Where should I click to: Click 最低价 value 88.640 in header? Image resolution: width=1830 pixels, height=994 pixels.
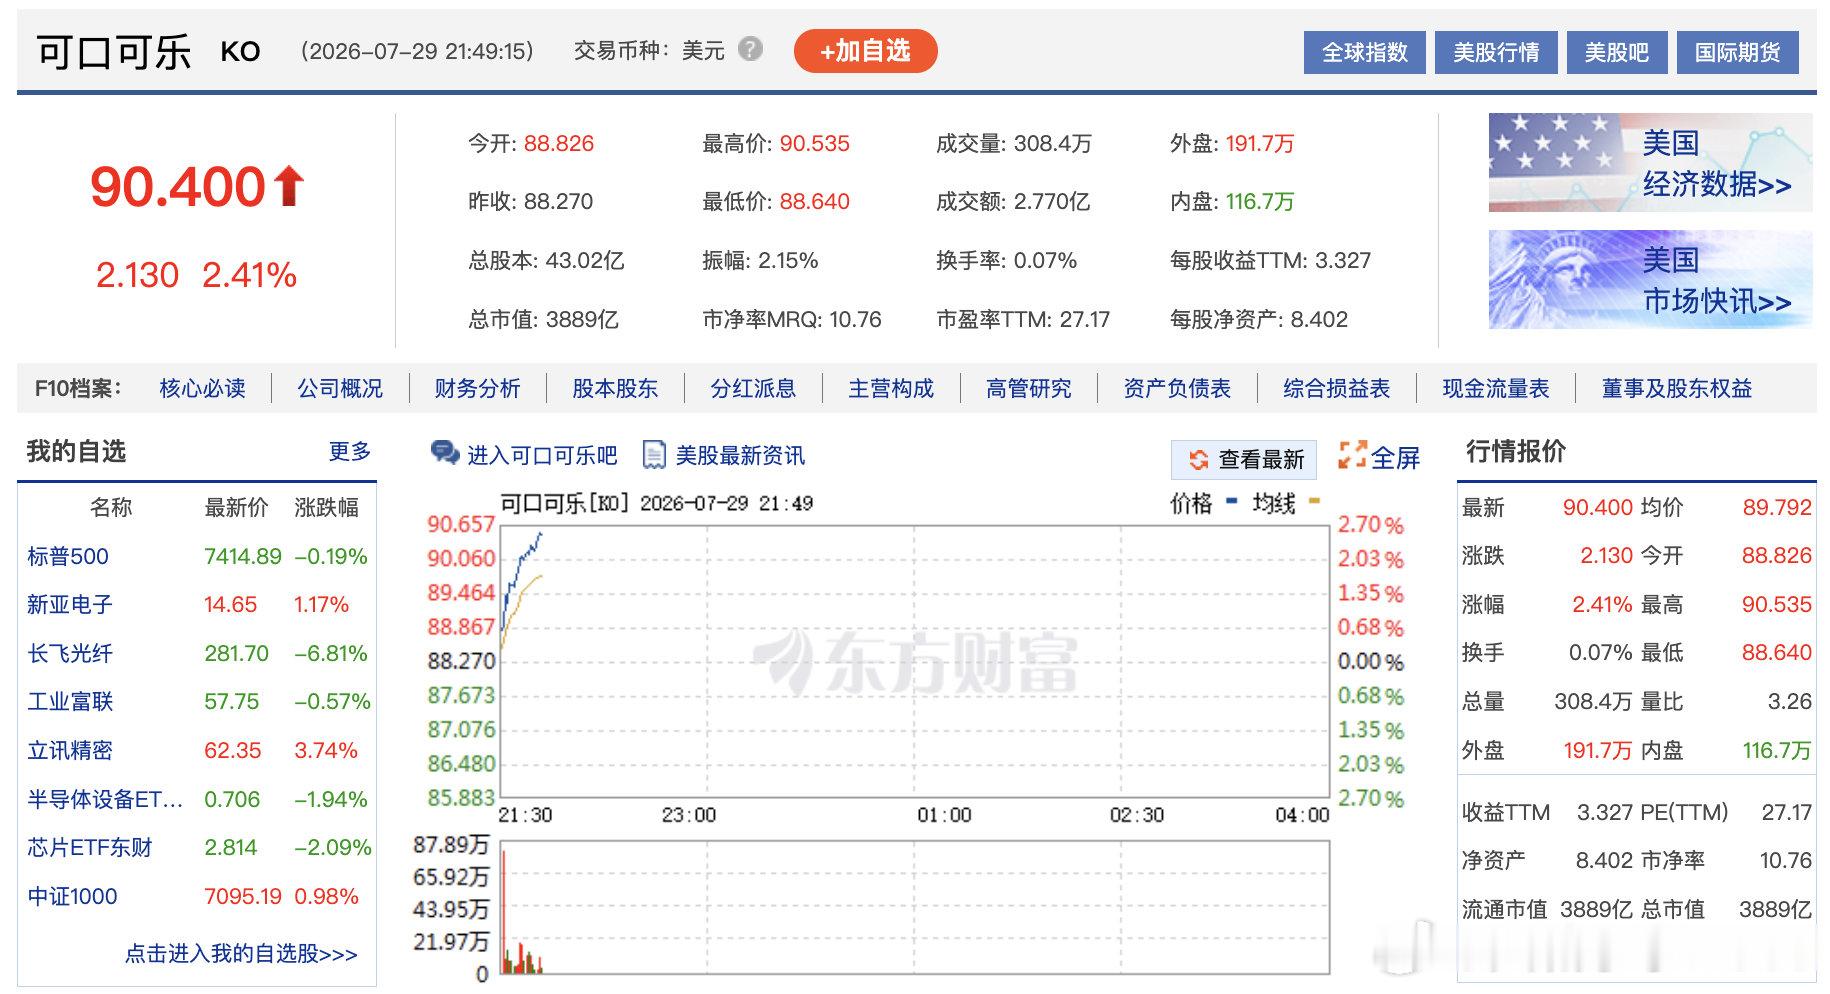click(x=814, y=201)
